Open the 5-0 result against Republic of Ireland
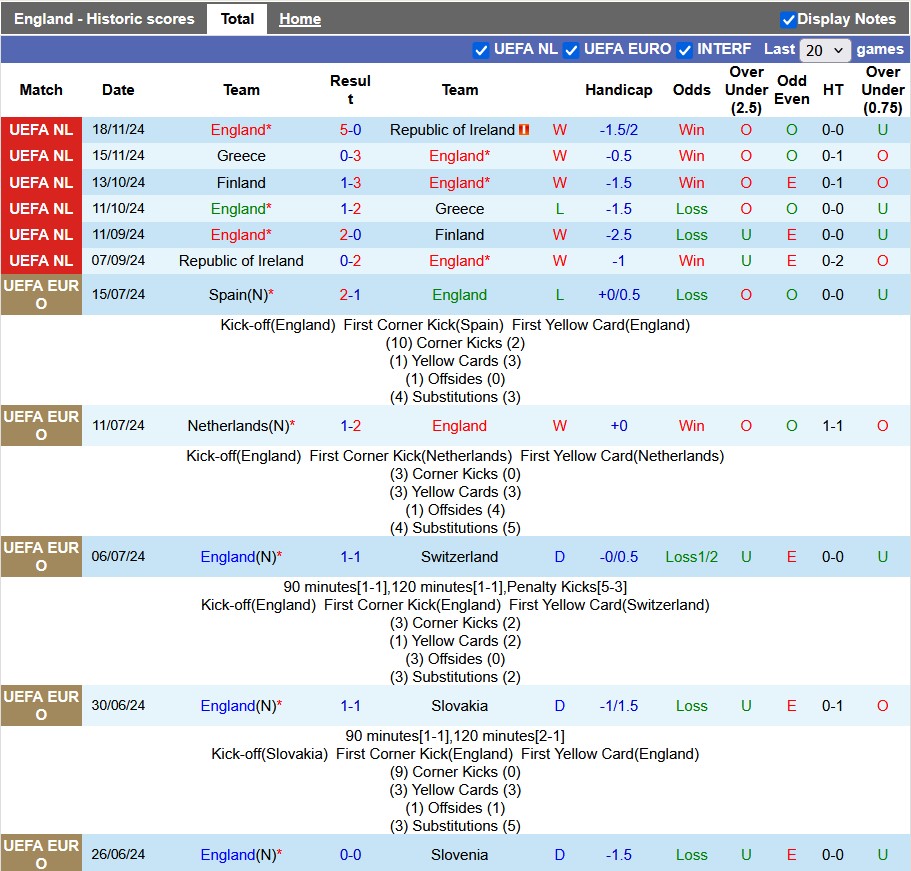 (350, 130)
